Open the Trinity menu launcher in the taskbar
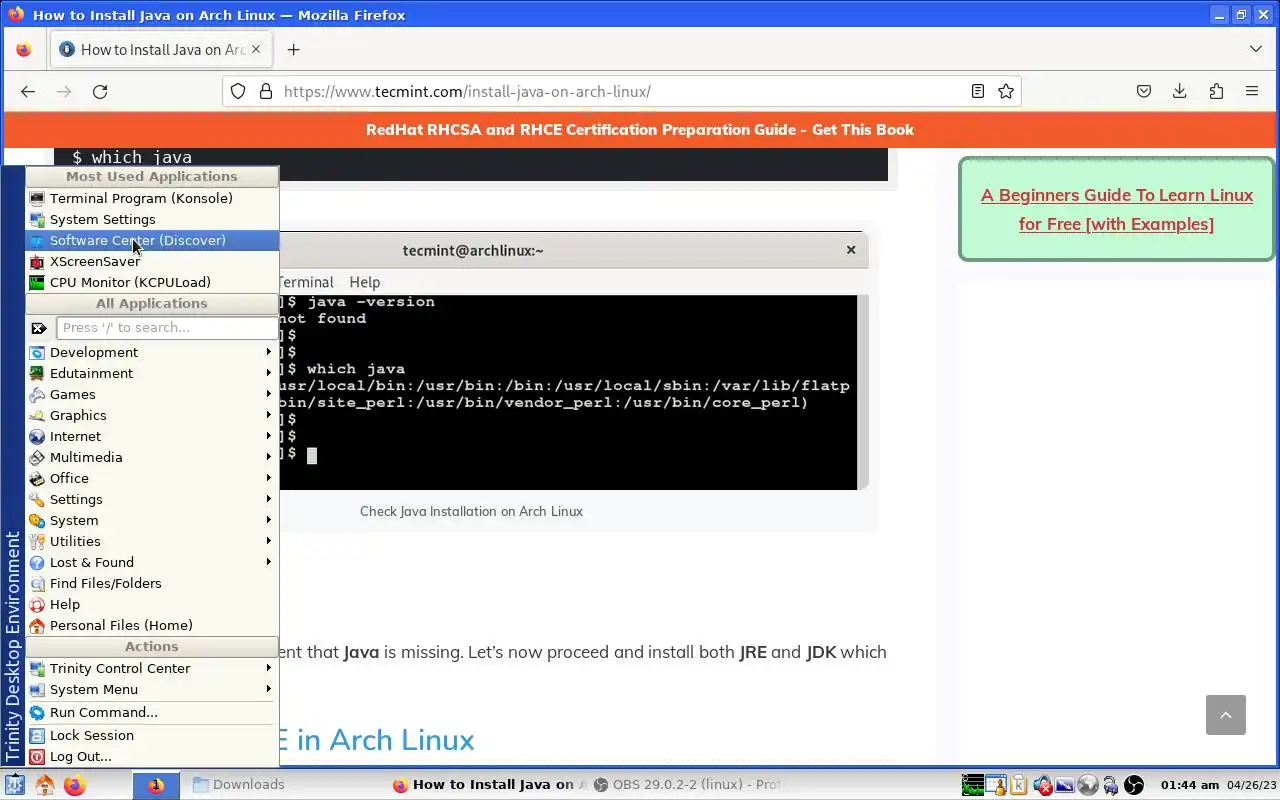1280x800 pixels. coord(14,785)
